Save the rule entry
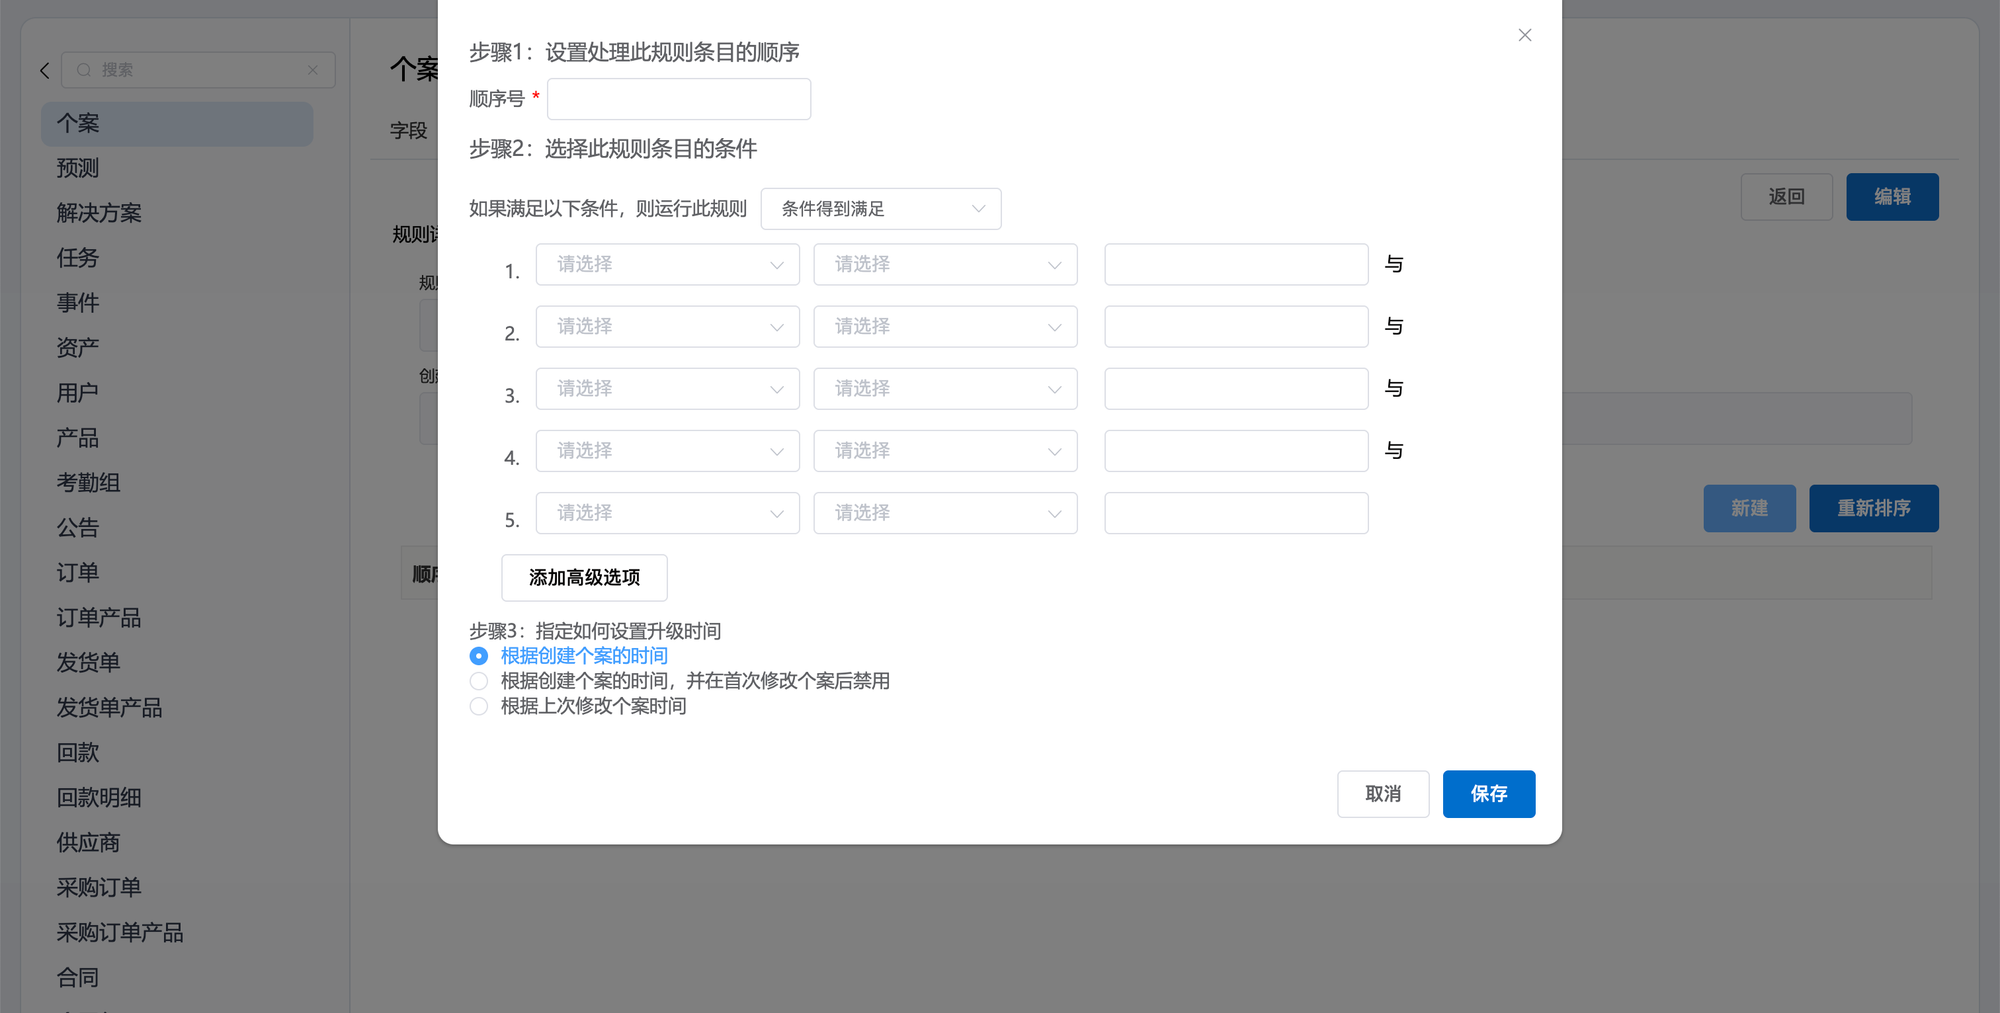Screen dimensions: 2000x1013 [x=1488, y=794]
